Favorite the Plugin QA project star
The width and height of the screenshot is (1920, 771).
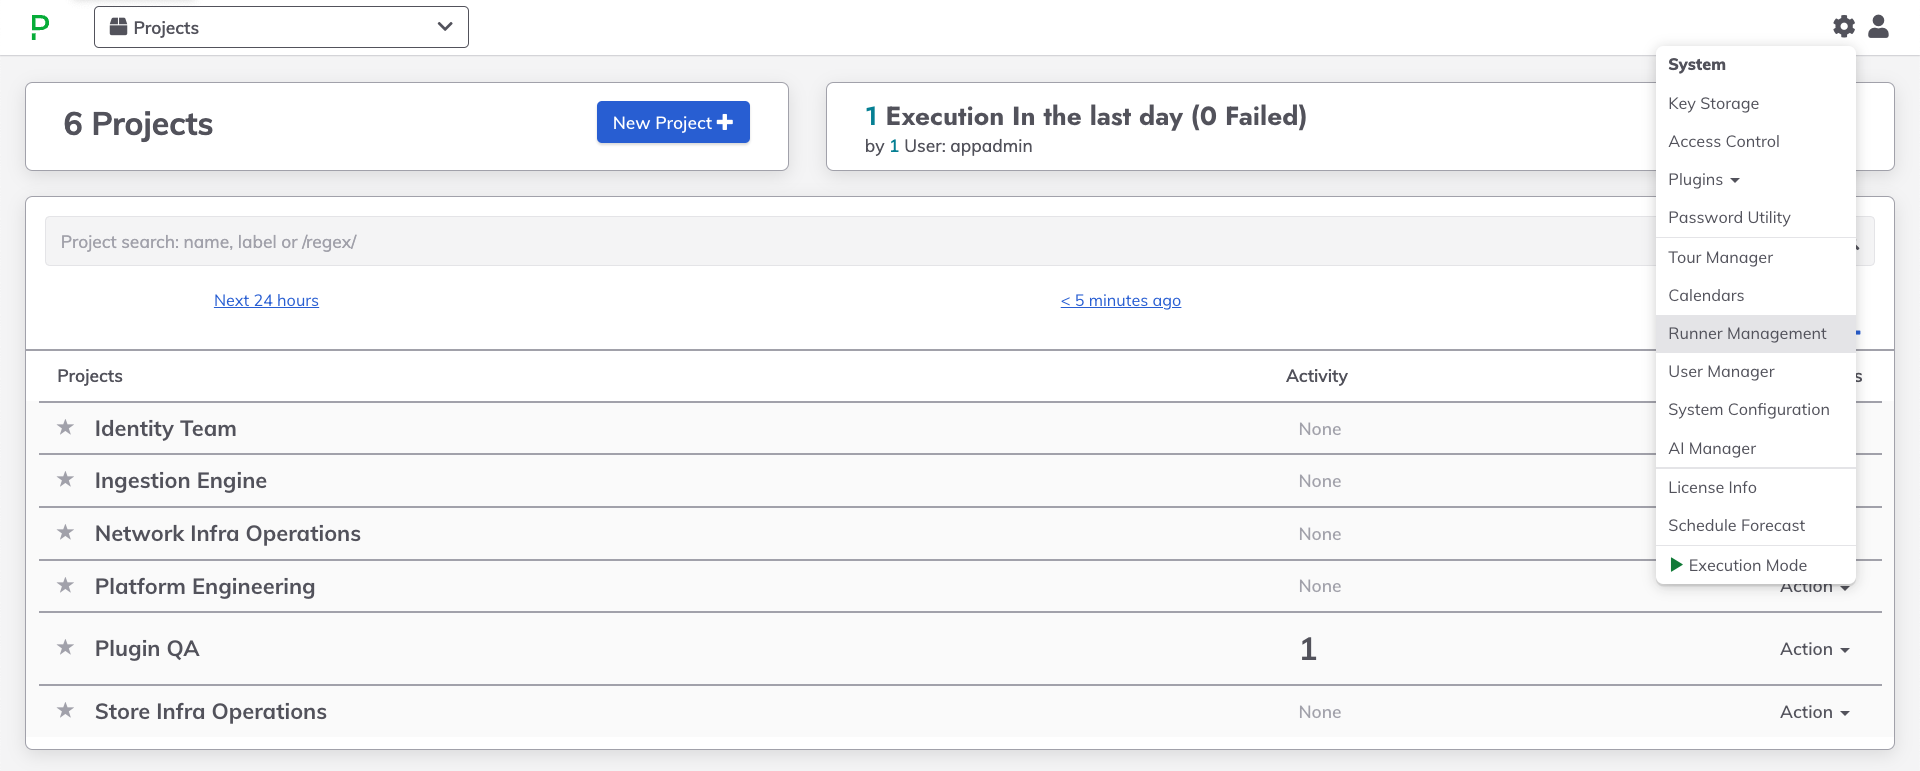click(x=66, y=648)
